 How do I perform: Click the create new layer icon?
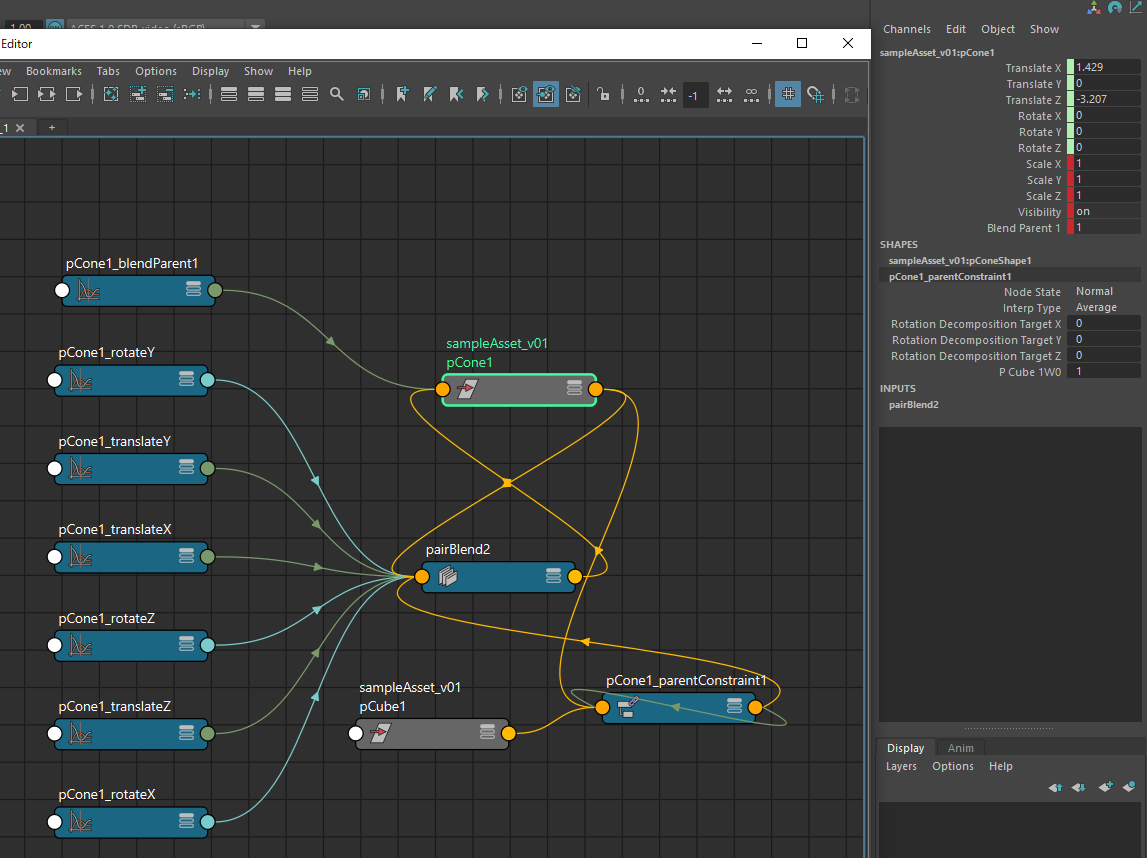pyautogui.click(x=1105, y=788)
